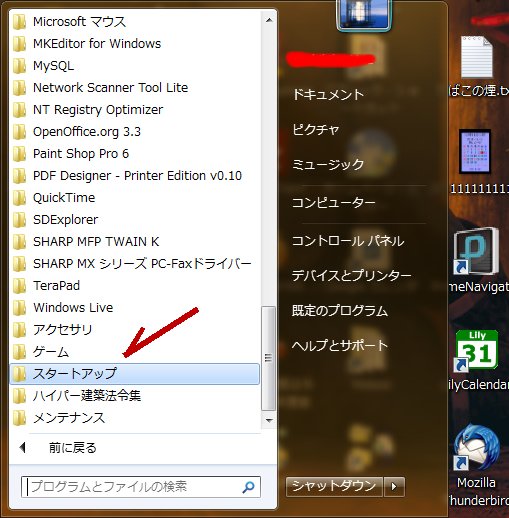
Task: Open the Microsoft マウス folder icon
Action: click(x=19, y=22)
